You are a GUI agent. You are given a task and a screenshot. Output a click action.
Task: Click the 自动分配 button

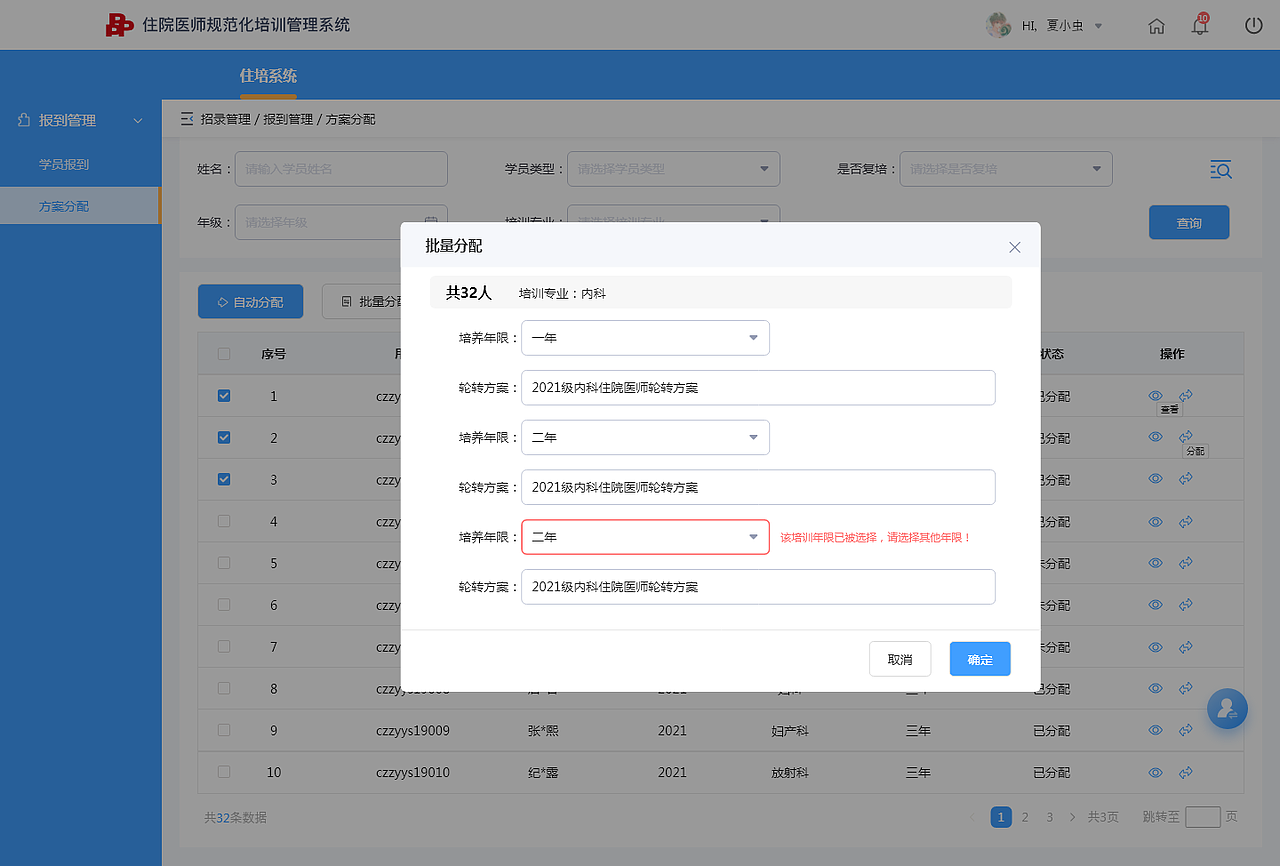[251, 301]
